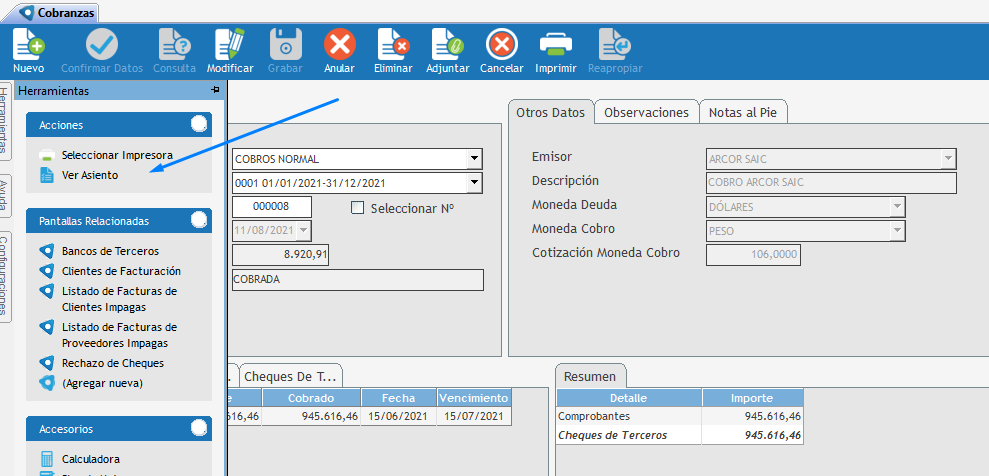Open the Calculadora accessory
Viewport: 989px width, 476px height.
(x=90, y=459)
